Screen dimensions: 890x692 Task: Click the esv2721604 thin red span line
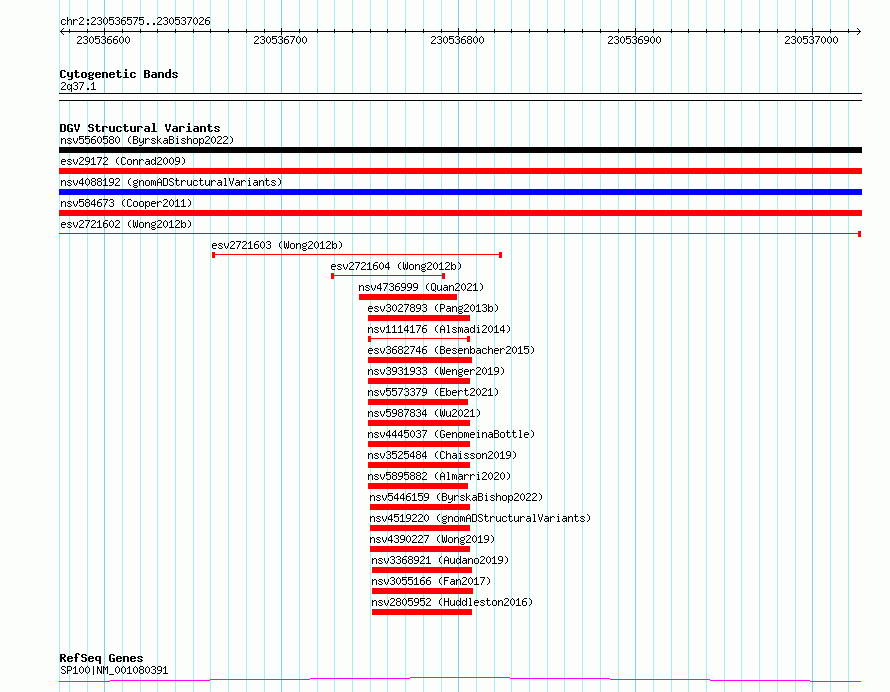point(388,276)
